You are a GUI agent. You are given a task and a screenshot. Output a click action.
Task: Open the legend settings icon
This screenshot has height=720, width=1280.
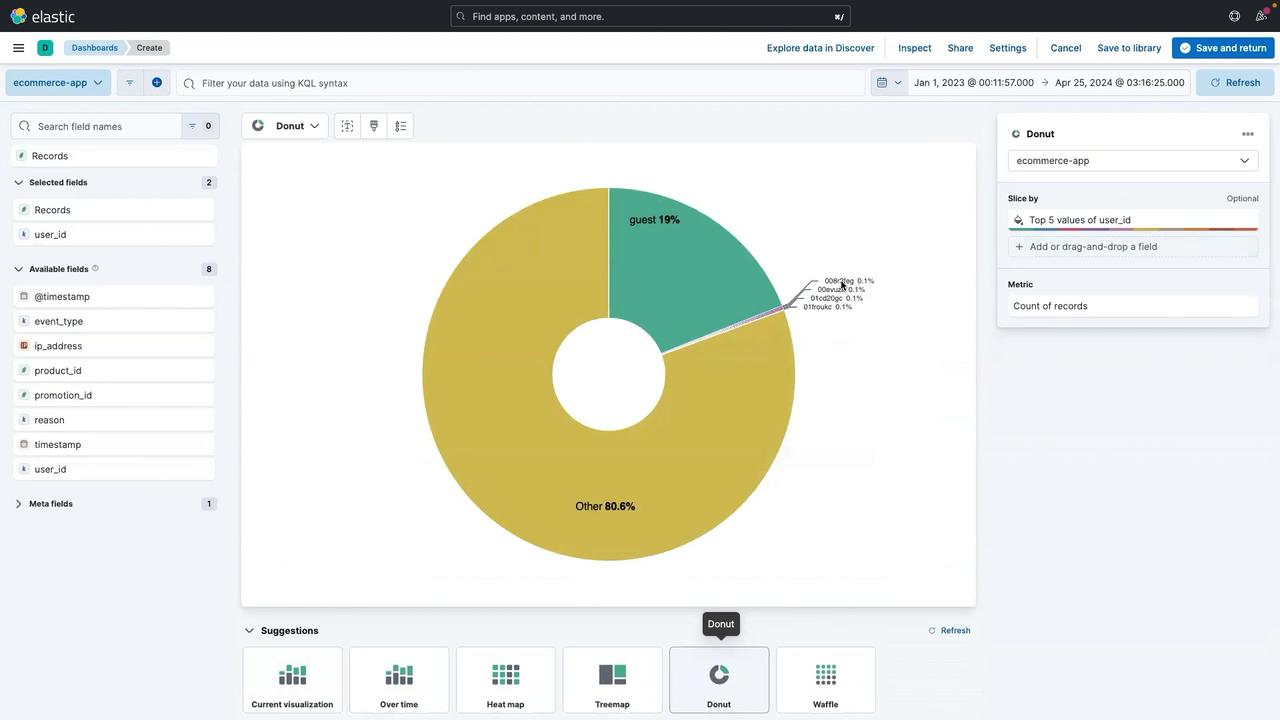point(401,126)
